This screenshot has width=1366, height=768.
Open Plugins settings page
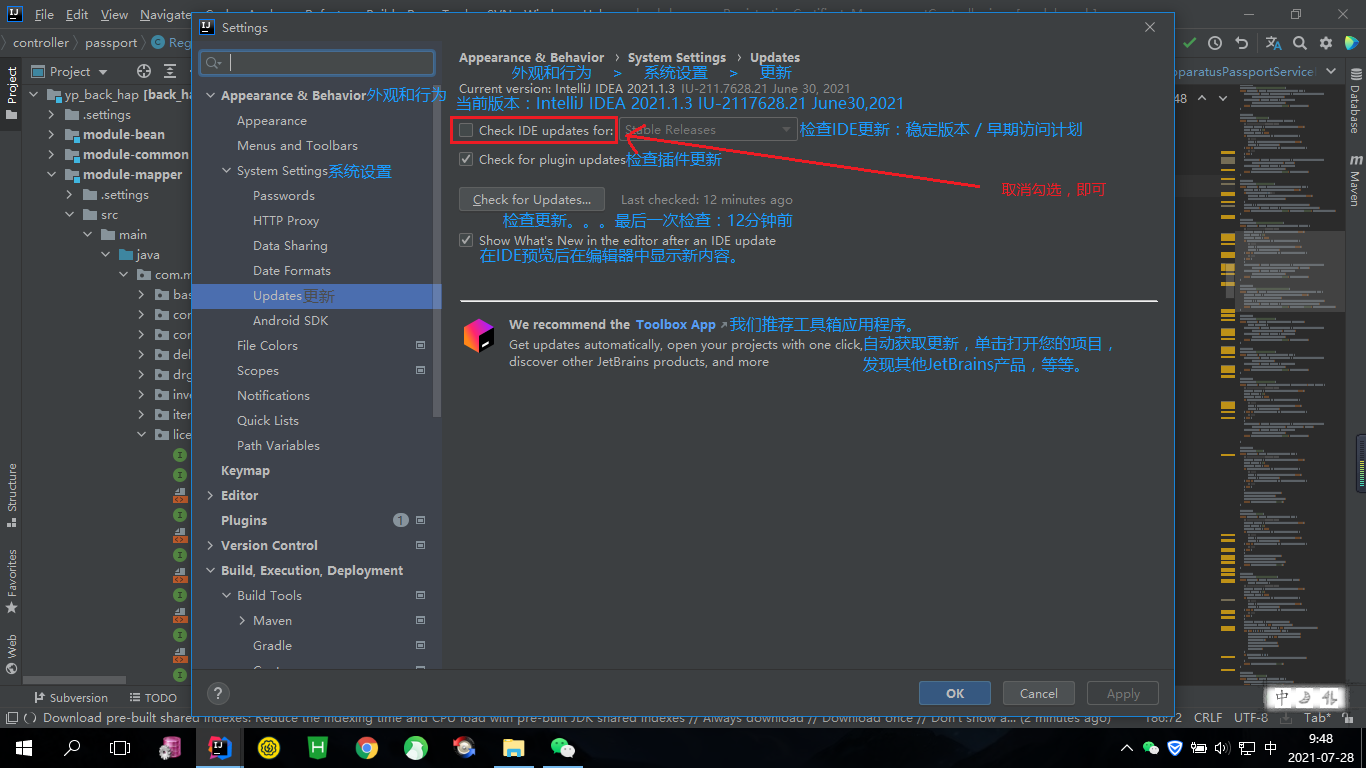coord(244,521)
